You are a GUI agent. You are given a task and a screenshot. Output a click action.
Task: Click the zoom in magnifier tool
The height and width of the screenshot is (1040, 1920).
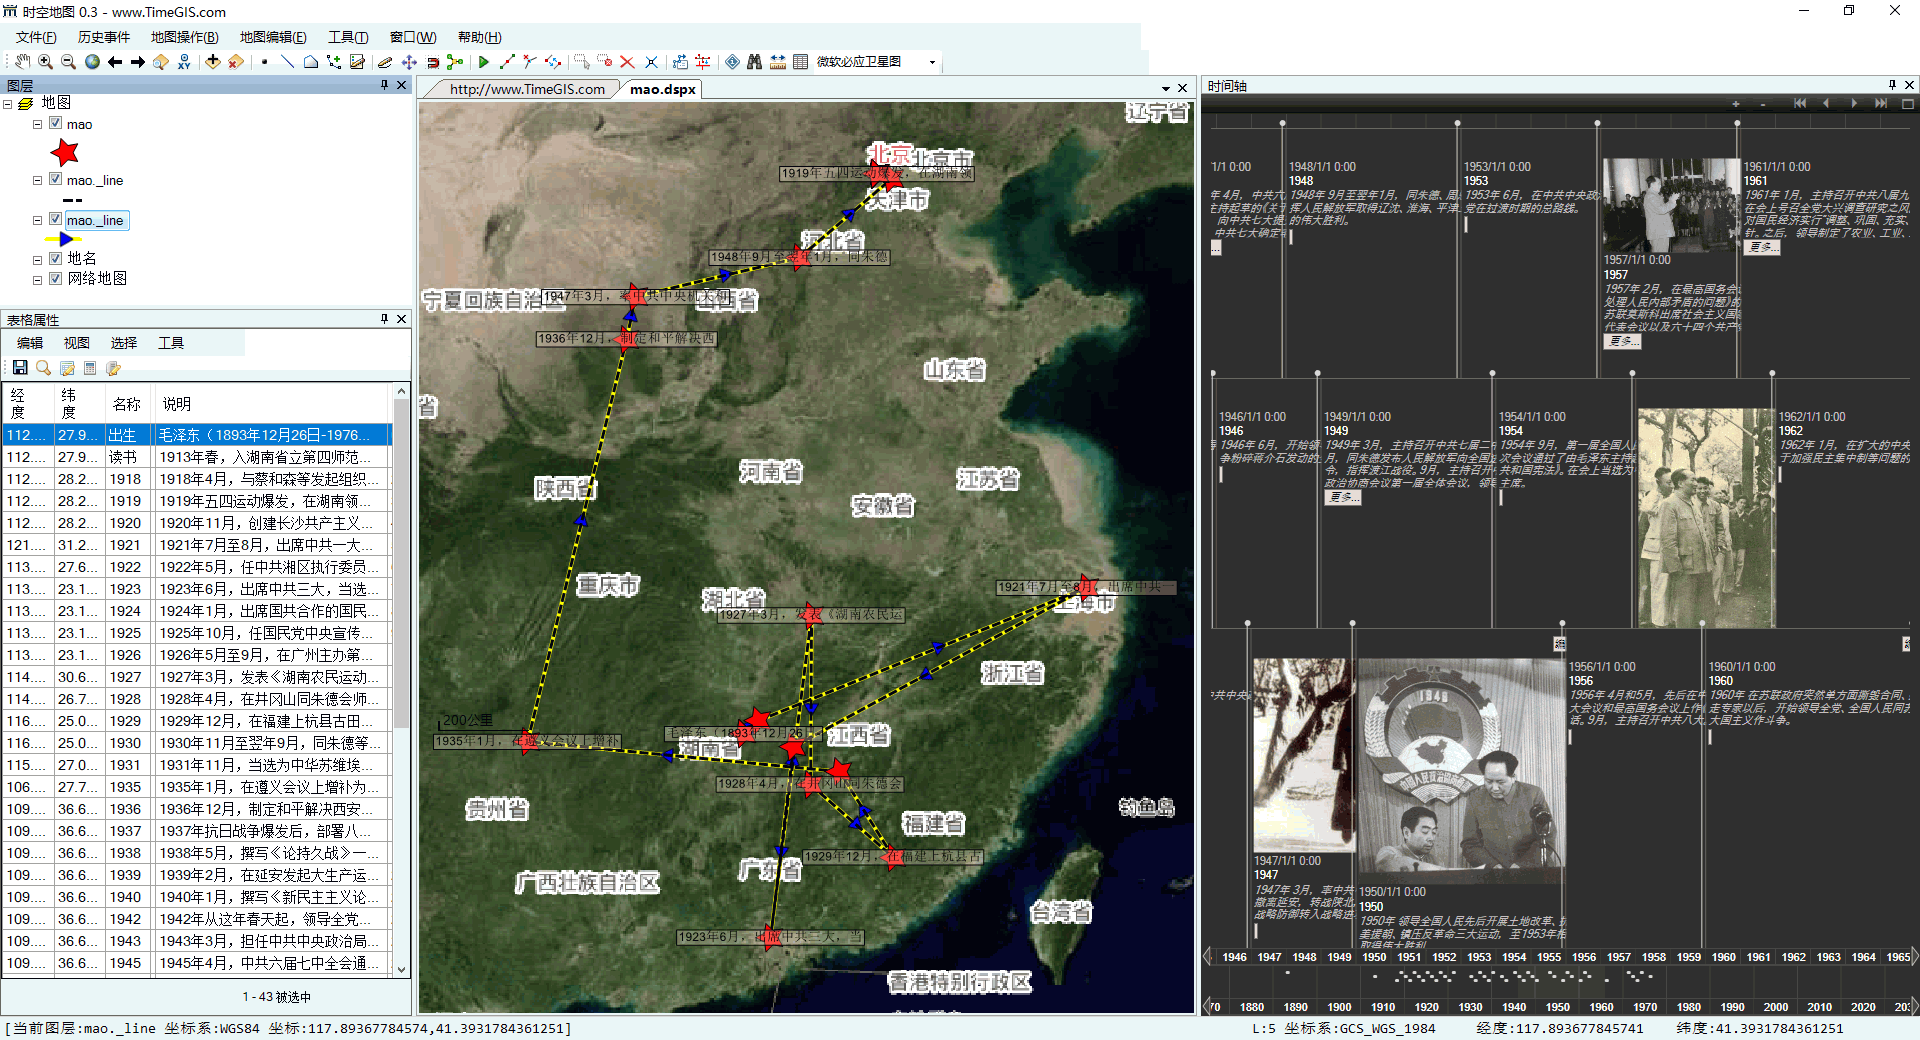click(45, 62)
